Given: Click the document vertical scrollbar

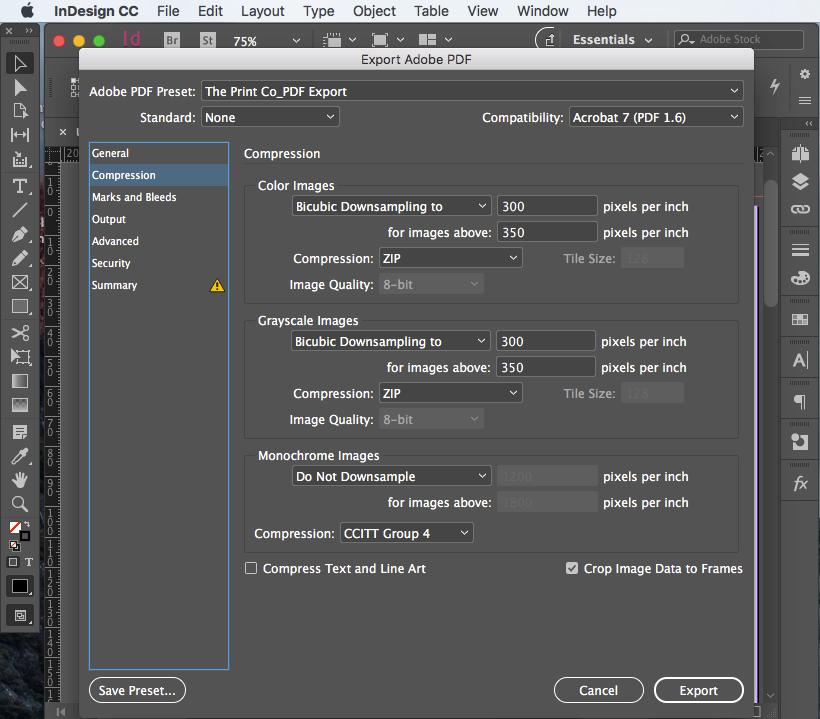Looking at the screenshot, I should [770, 243].
